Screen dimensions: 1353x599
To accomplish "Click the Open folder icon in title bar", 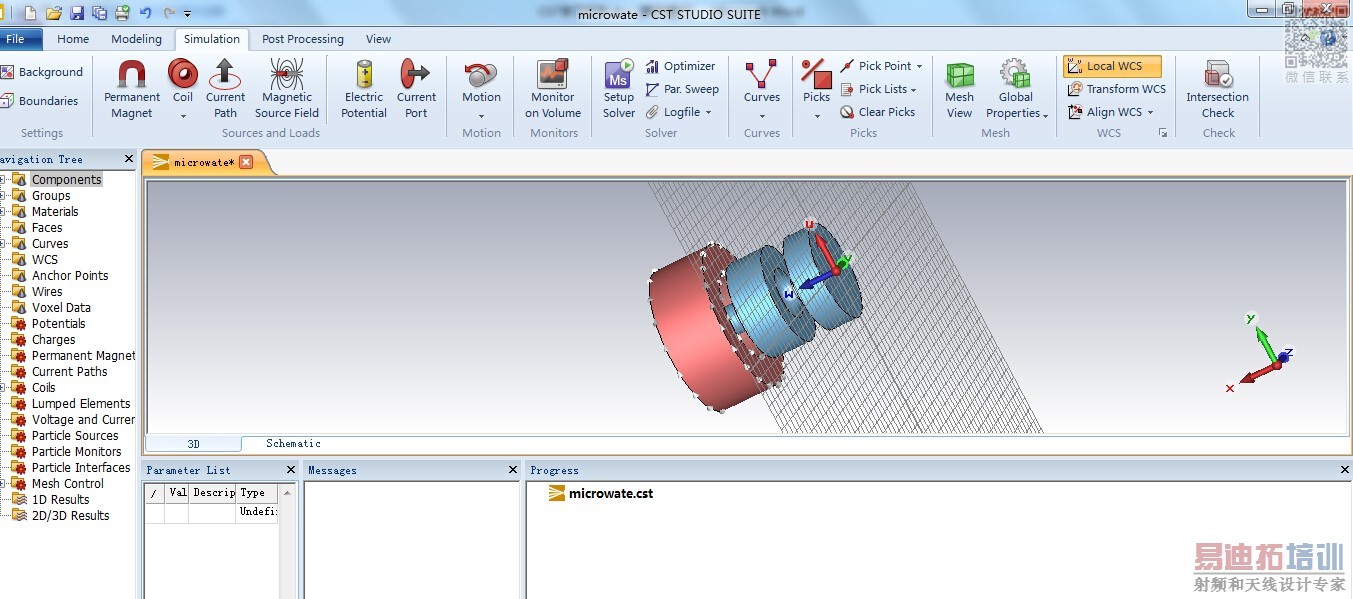I will (53, 13).
